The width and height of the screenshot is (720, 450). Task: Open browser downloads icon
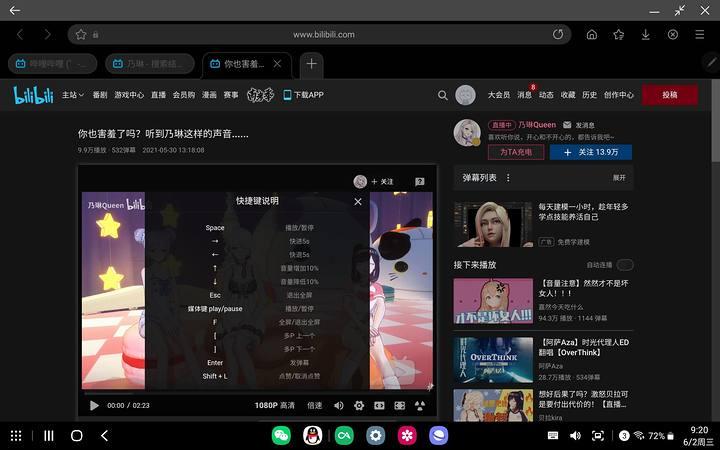(x=645, y=34)
